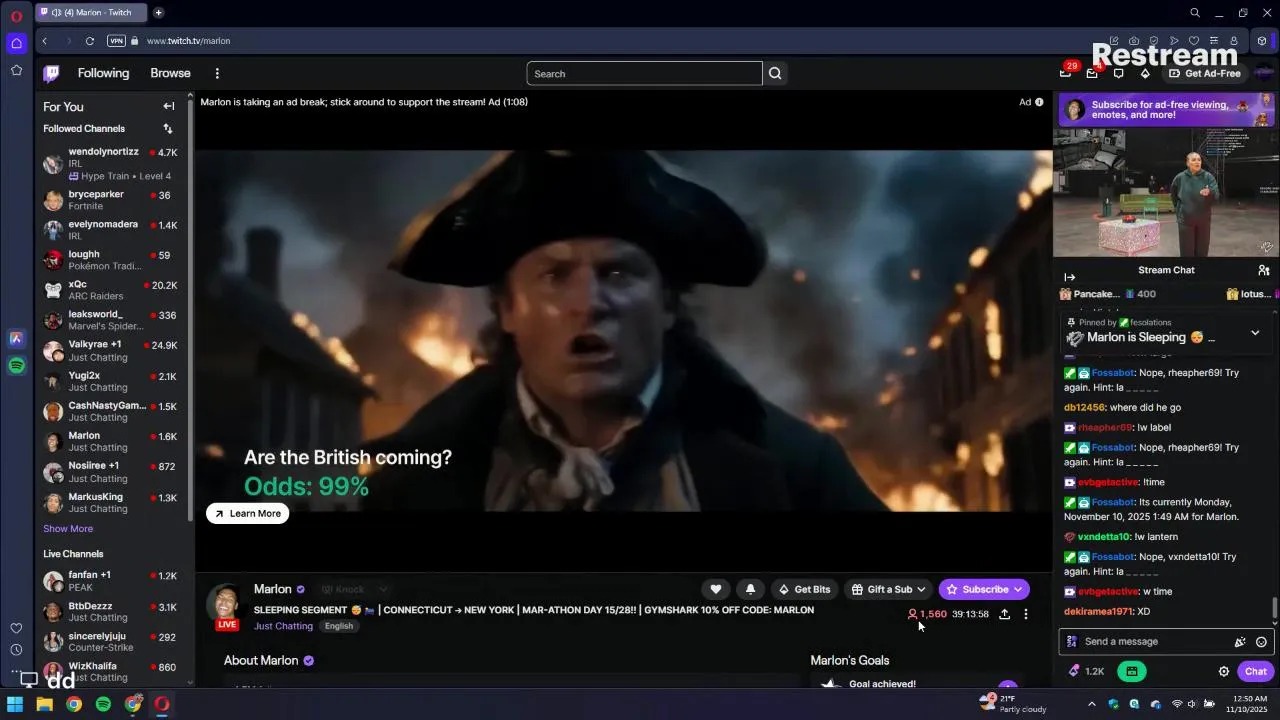Image resolution: width=1280 pixels, height=720 pixels.
Task: Open Gift a Sub dropdown
Action: 888,589
